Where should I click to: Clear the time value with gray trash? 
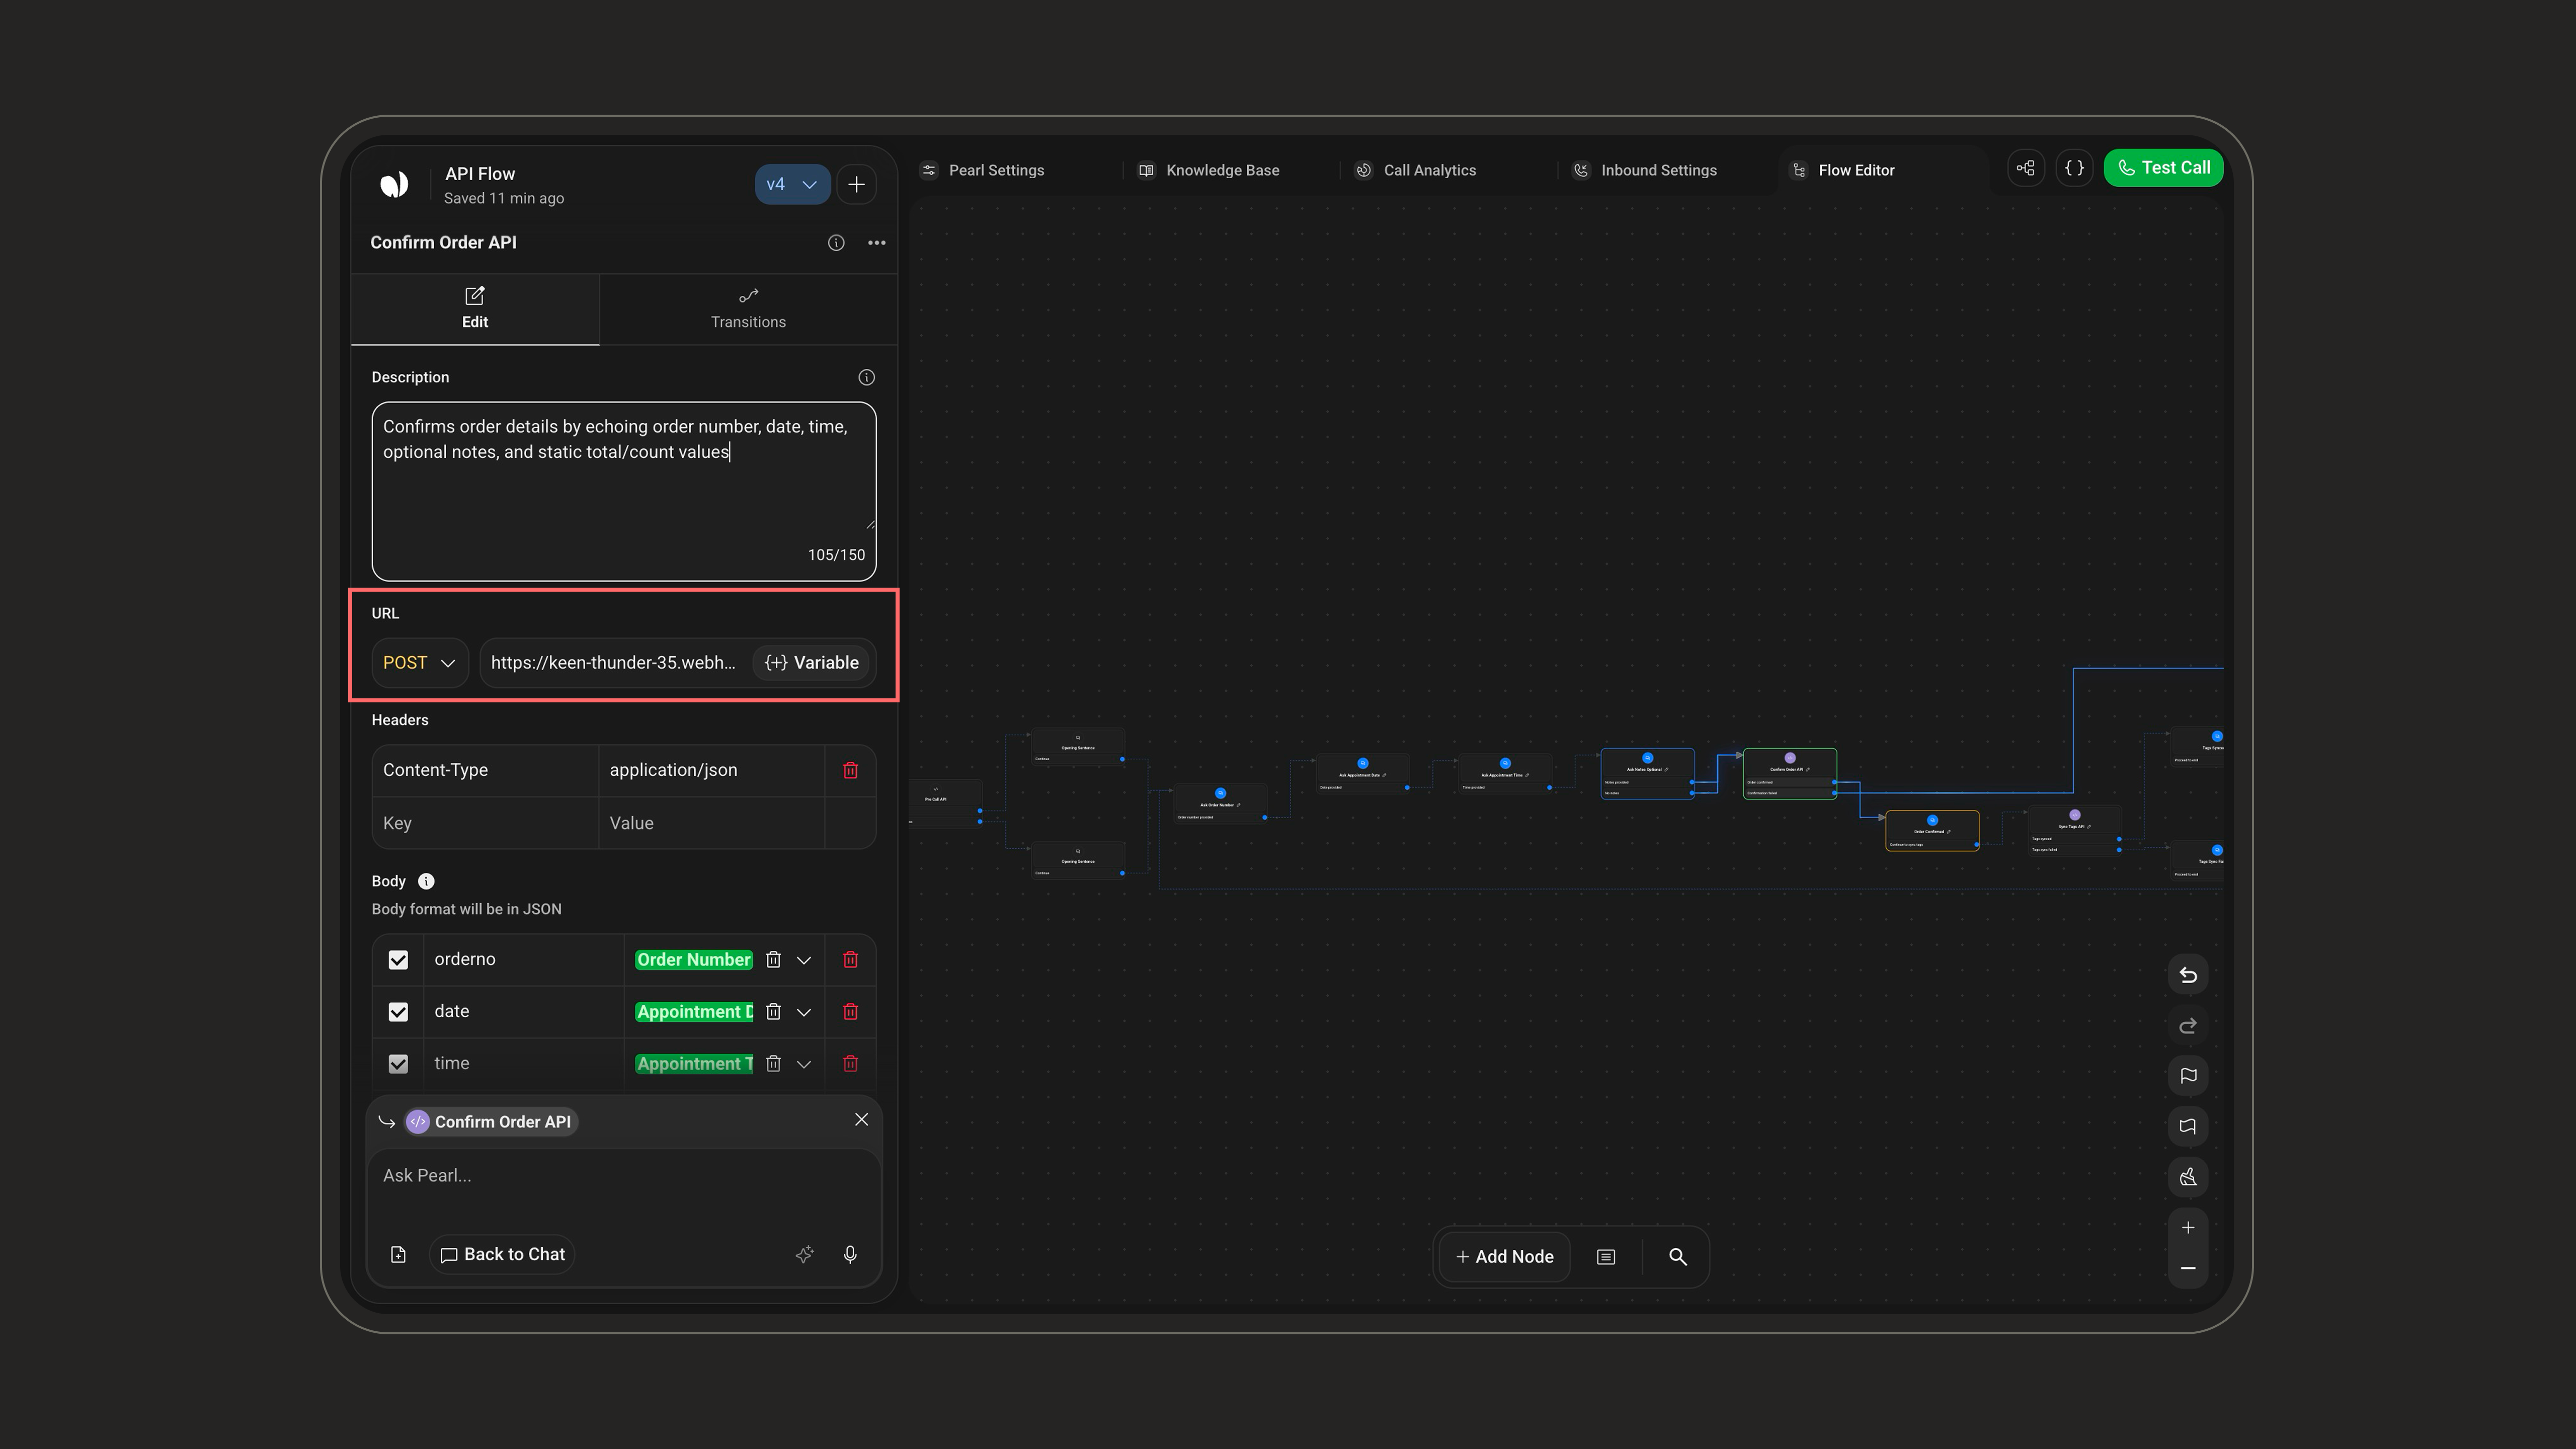pos(773,1064)
